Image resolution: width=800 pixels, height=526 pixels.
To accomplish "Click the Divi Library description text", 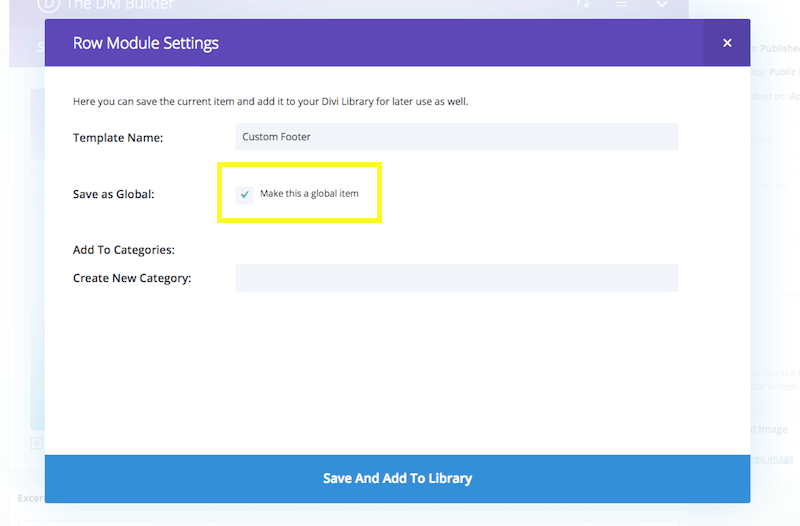I will 270,101.
